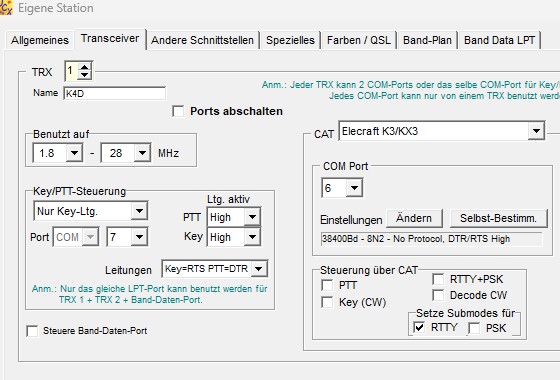Open the PTT Ltg. aktiv High dropdown

[252, 217]
